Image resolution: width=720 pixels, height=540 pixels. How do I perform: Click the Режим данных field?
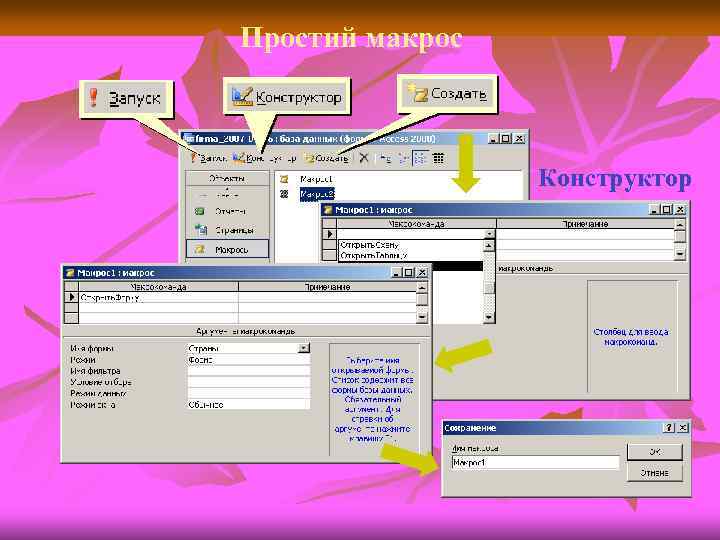248,394
